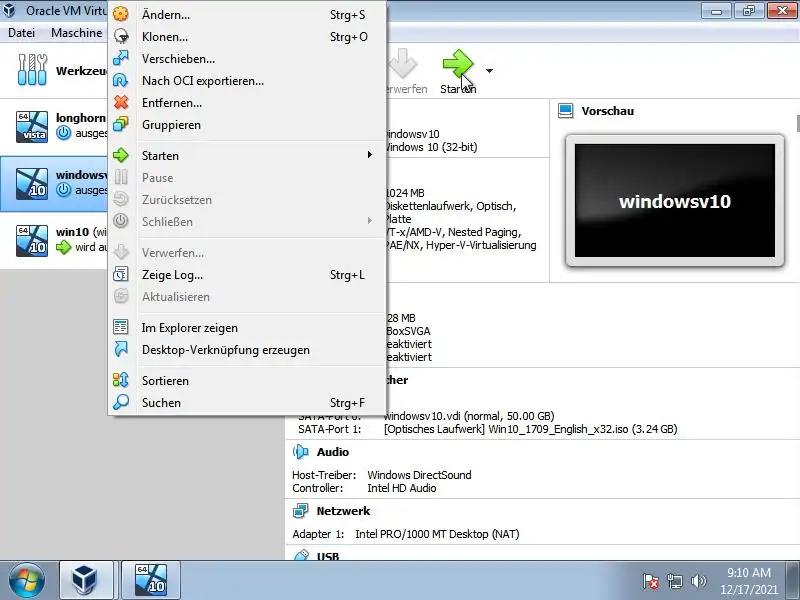The height and width of the screenshot is (600, 800).
Task: Choose Ändern... from the context menu
Action: pyautogui.click(x=247, y=15)
